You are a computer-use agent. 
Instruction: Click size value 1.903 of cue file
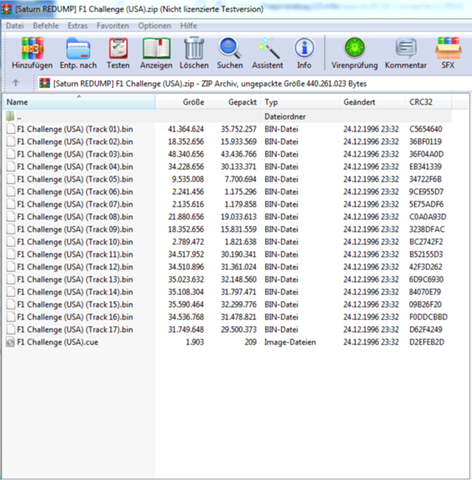195,342
